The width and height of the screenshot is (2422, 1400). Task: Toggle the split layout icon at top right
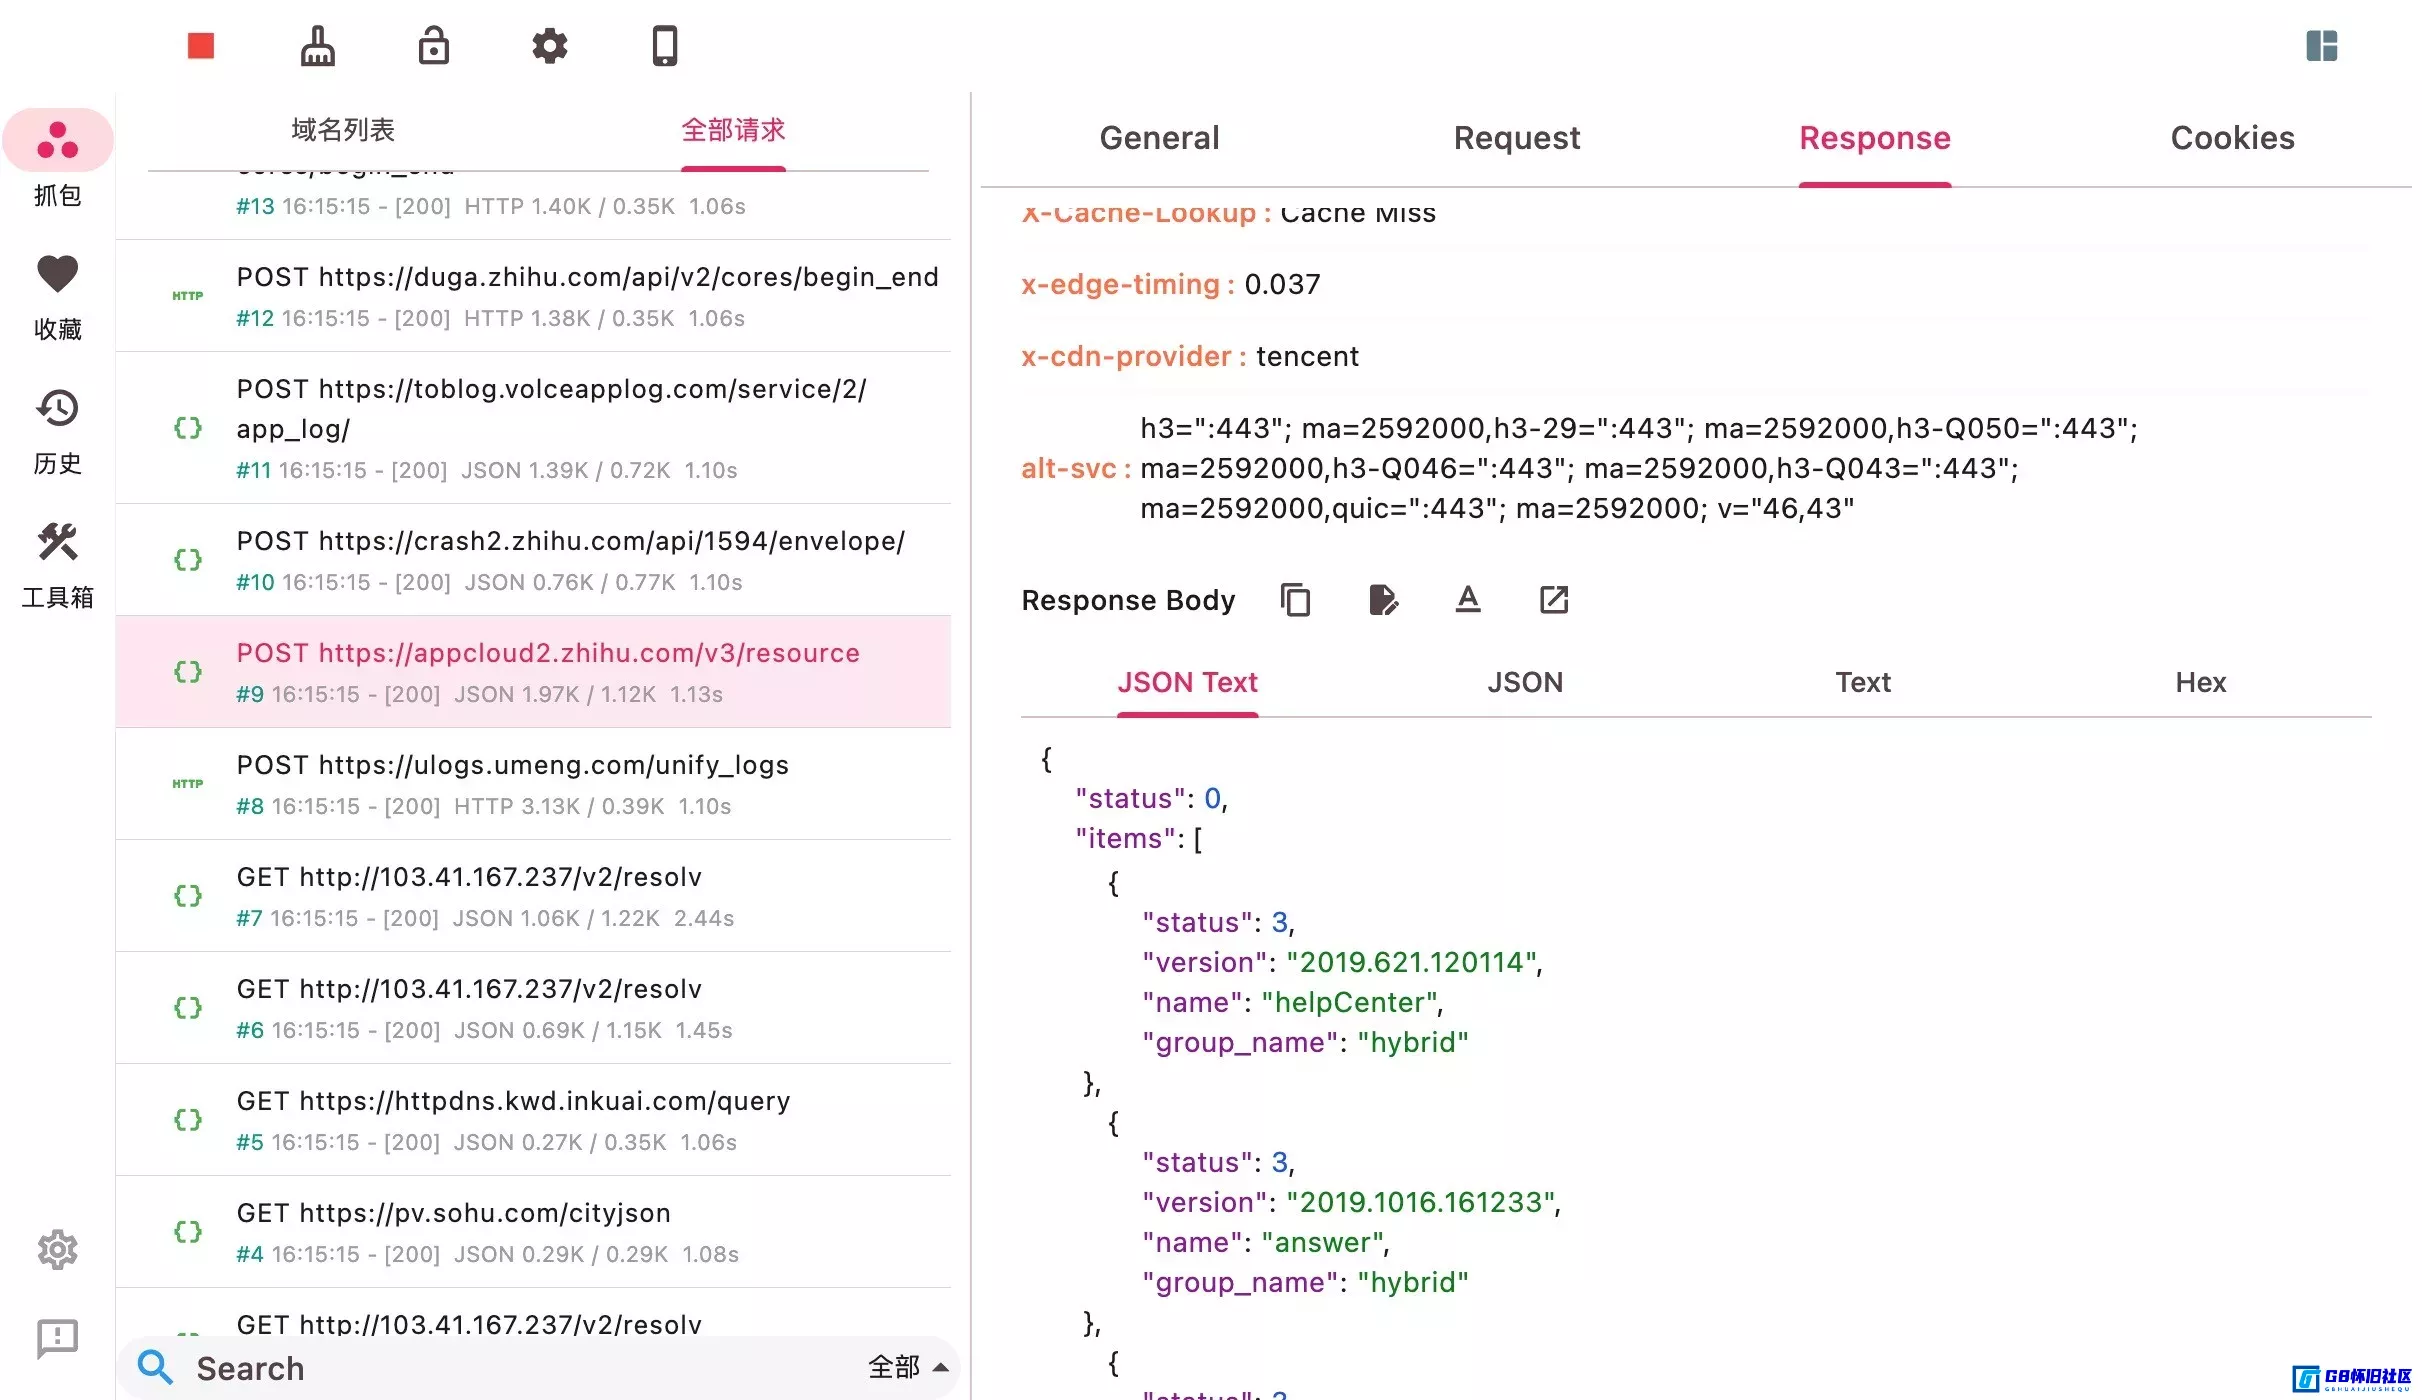(x=2321, y=45)
